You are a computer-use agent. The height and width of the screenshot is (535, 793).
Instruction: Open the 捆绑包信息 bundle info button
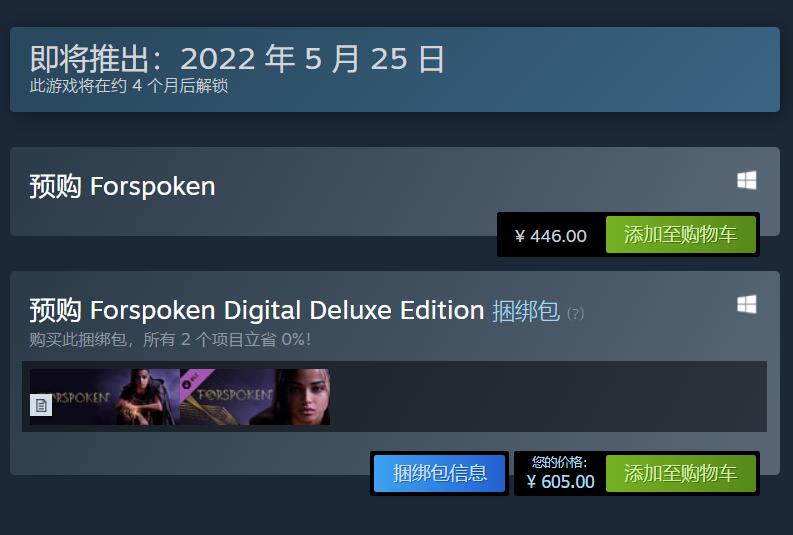pos(440,473)
